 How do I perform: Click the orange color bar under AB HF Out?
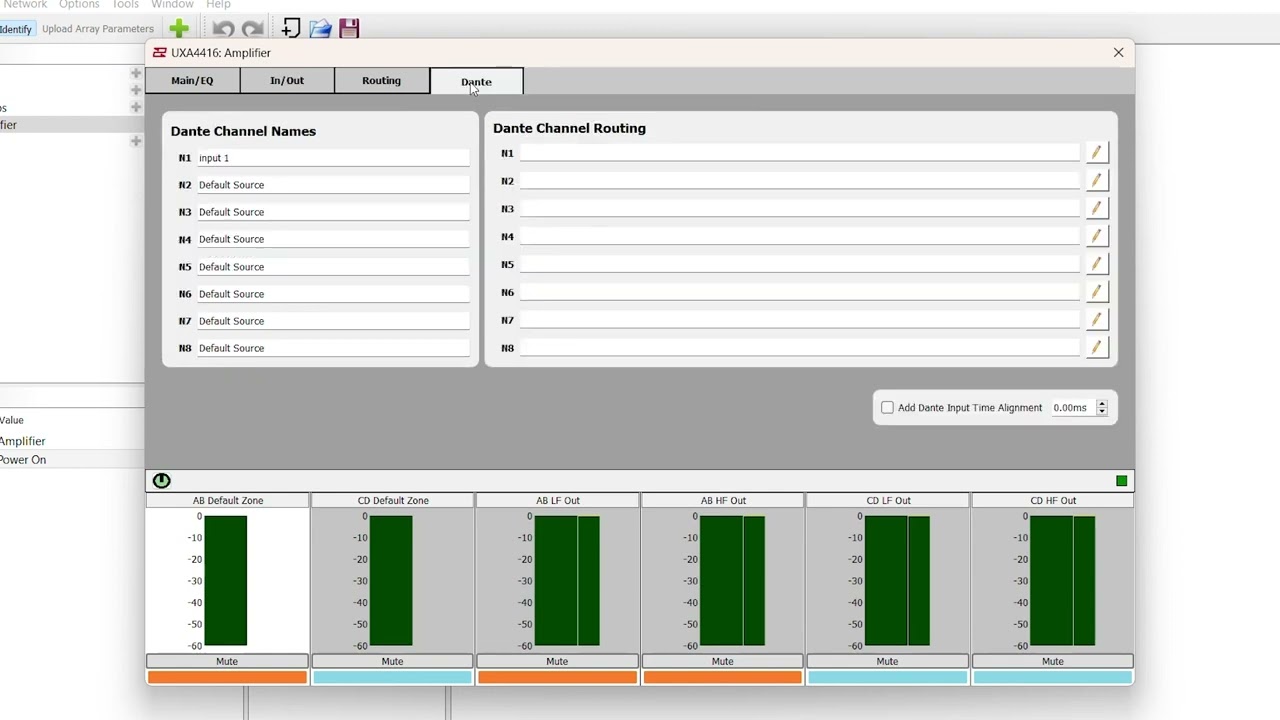click(x=722, y=677)
